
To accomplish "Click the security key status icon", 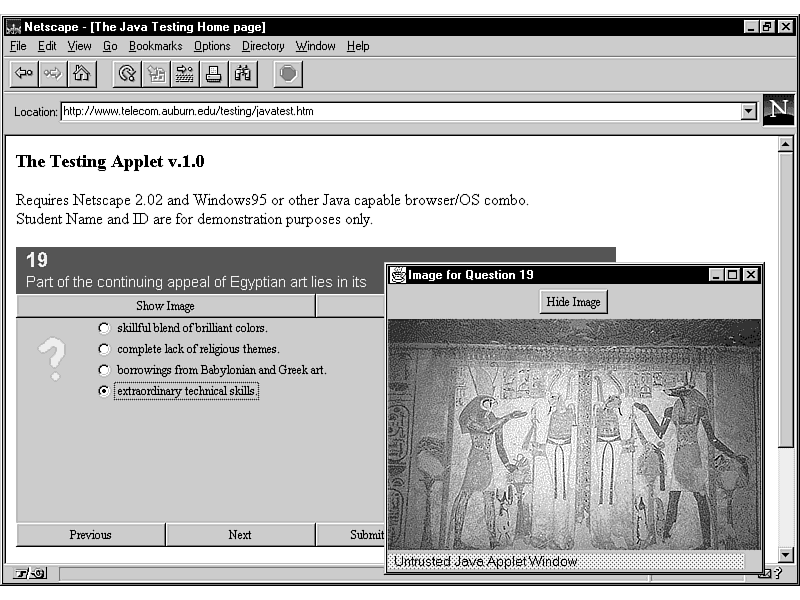I will 30,573.
